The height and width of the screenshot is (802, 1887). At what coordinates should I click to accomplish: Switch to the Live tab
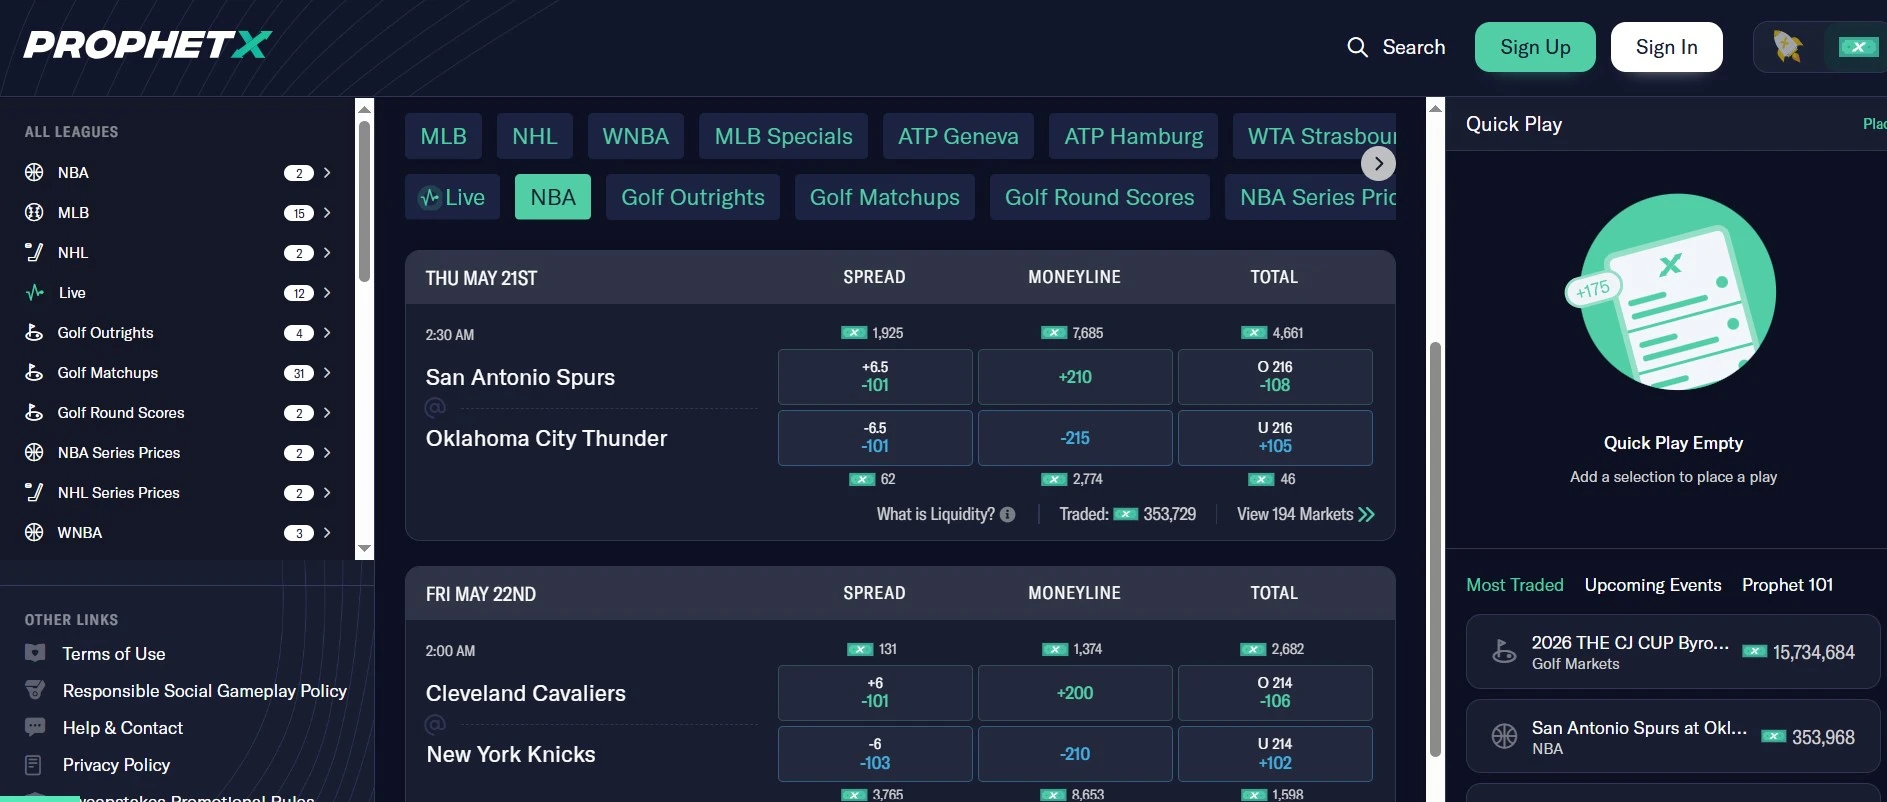tap(452, 197)
